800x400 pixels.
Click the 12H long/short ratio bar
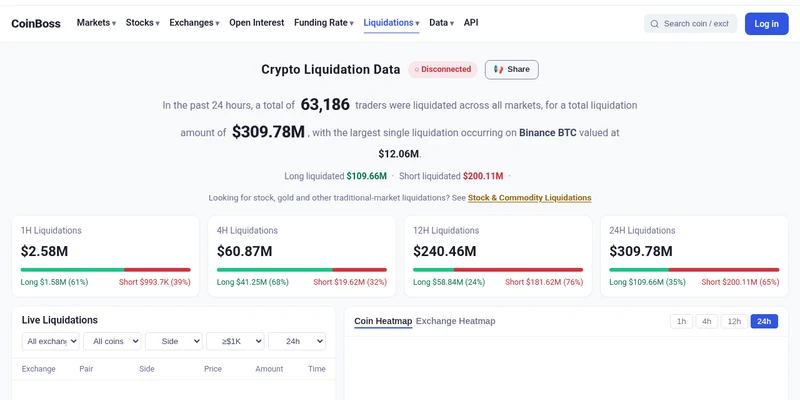point(498,270)
